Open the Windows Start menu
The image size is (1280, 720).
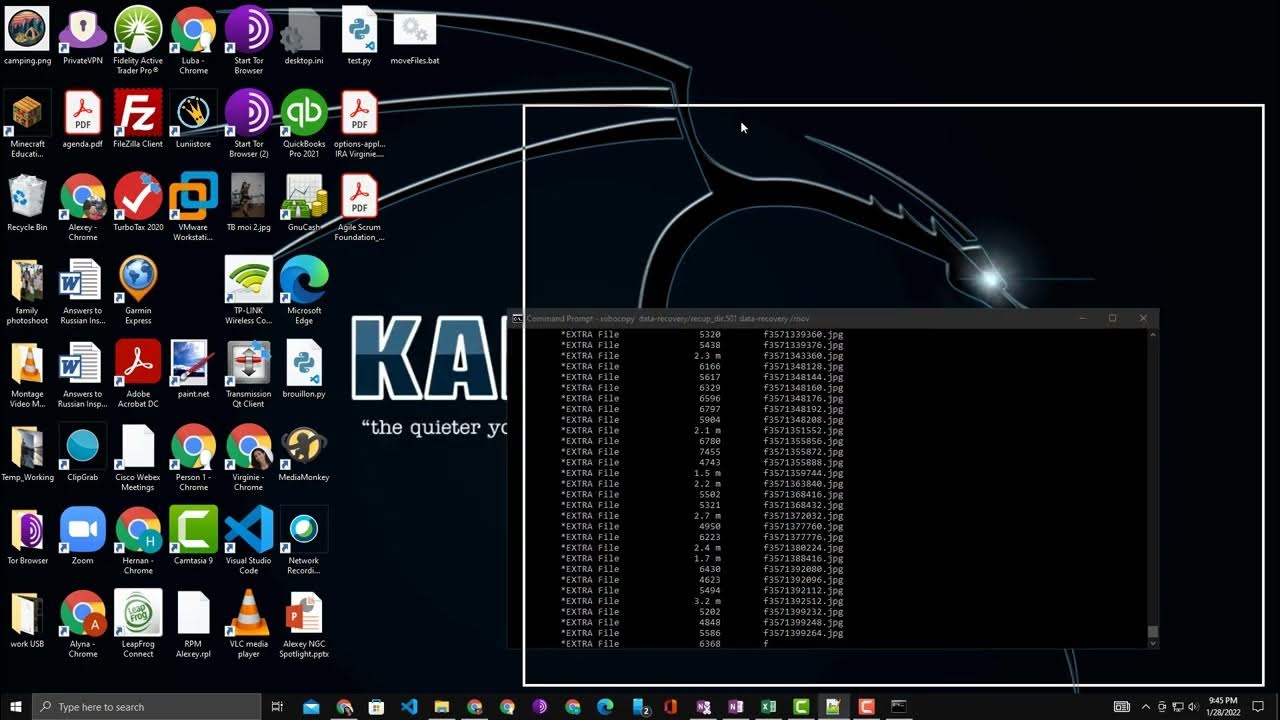coord(16,706)
